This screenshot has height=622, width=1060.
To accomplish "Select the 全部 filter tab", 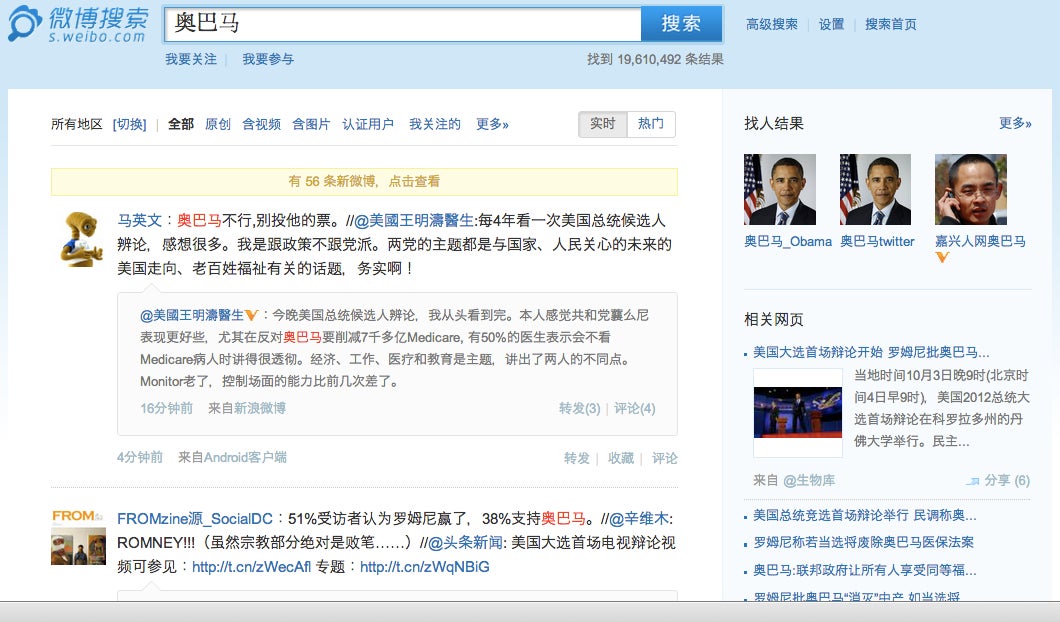I will [180, 124].
